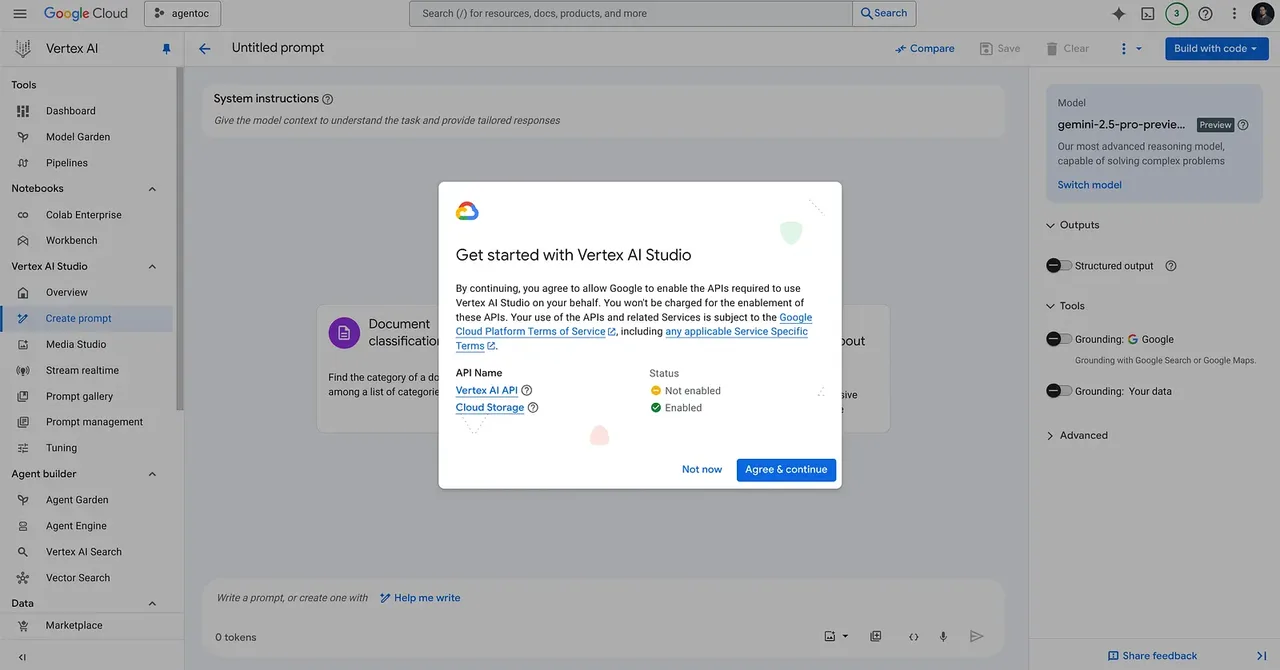Screen dimensions: 1280x670
Task: Toggle the Structured output switch
Action: tap(1058, 266)
